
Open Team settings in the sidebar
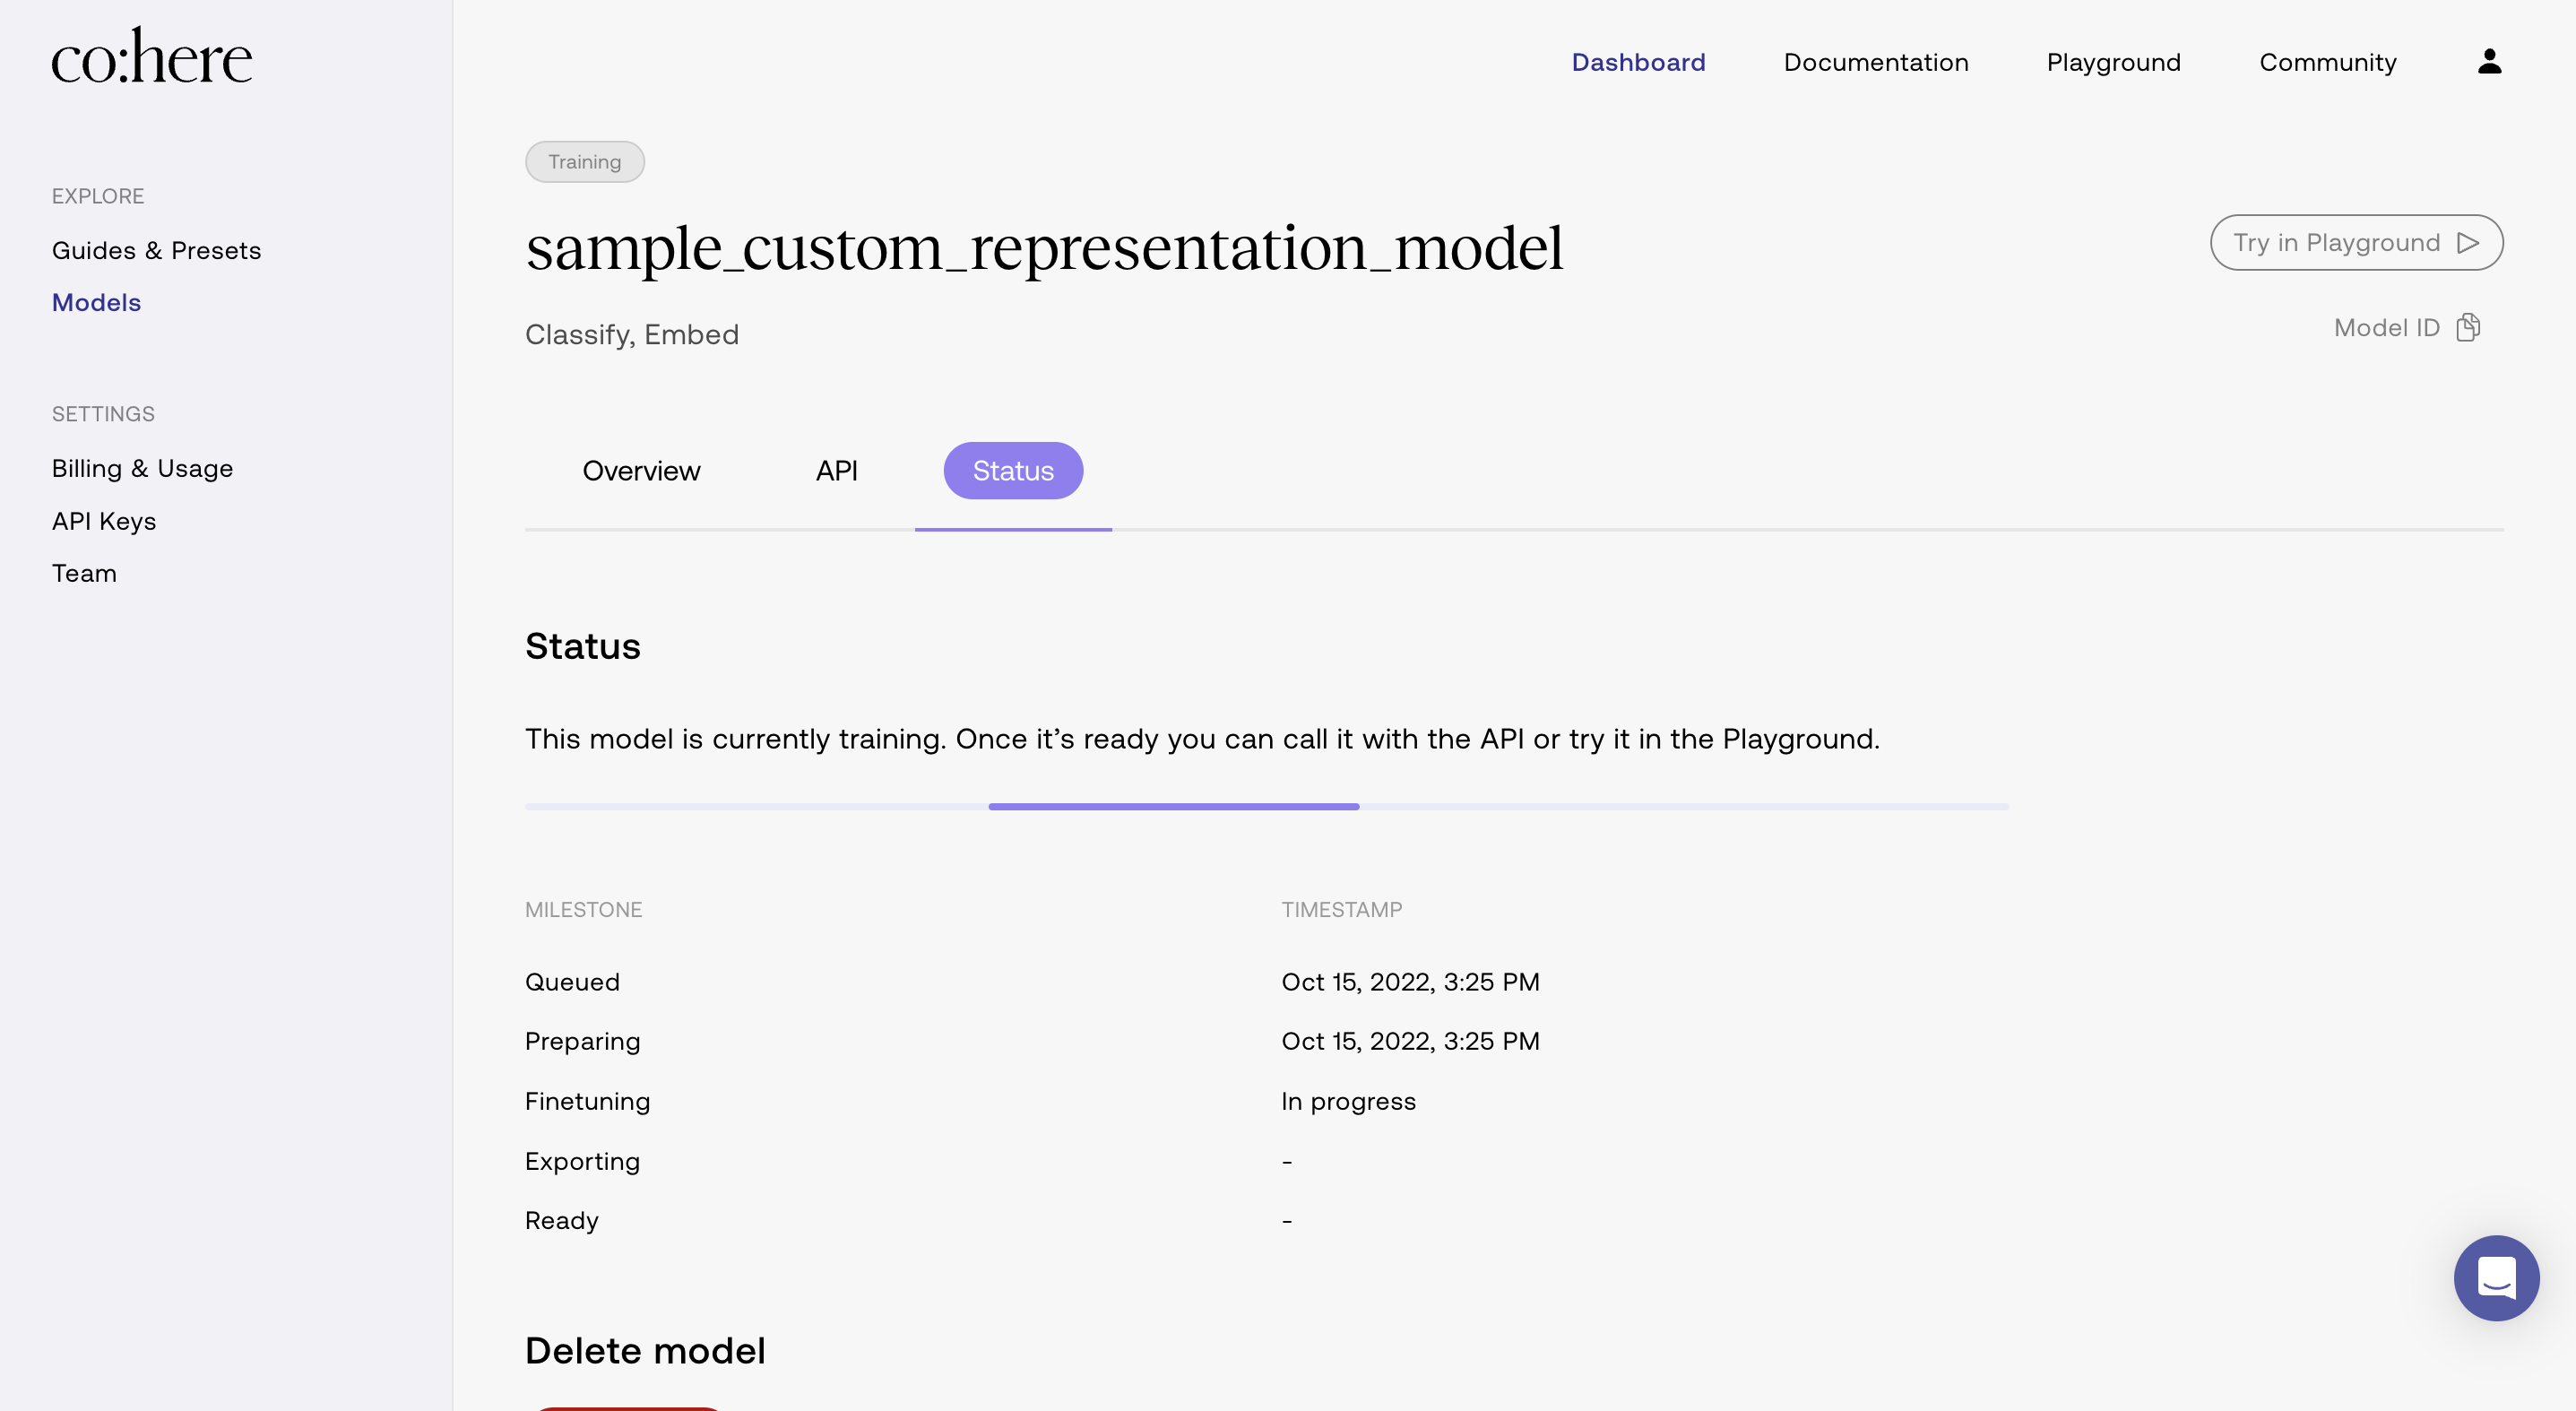point(84,573)
